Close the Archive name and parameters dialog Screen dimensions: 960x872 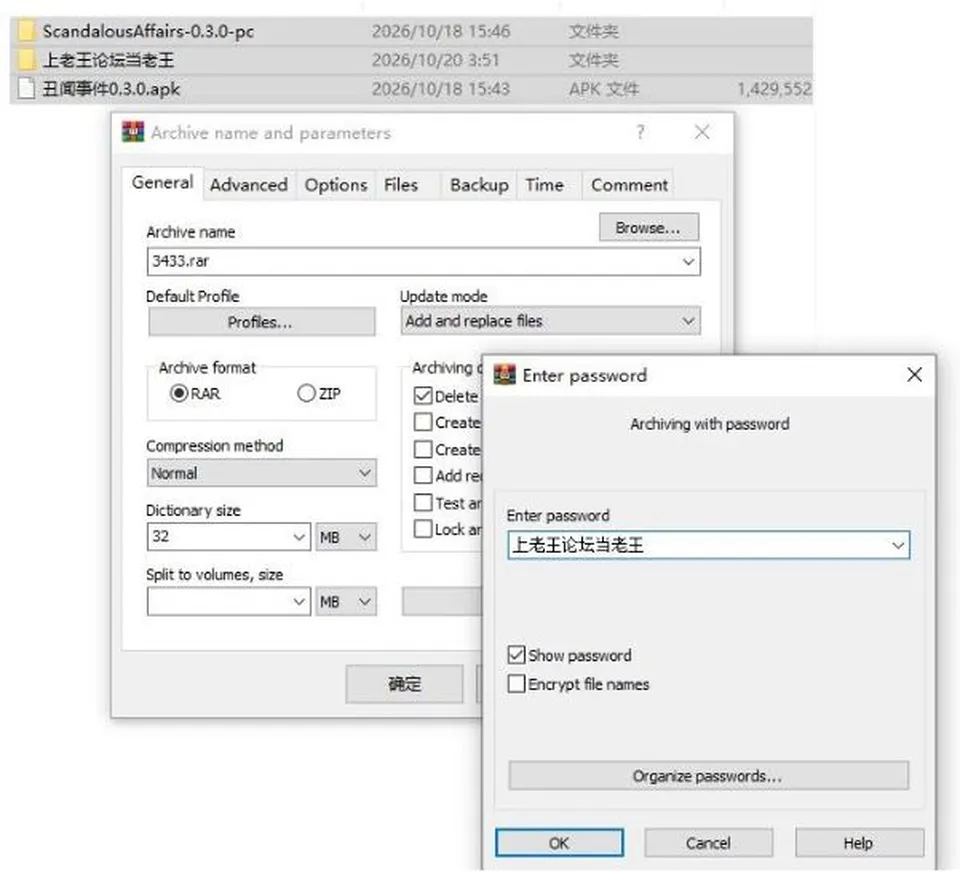(702, 132)
